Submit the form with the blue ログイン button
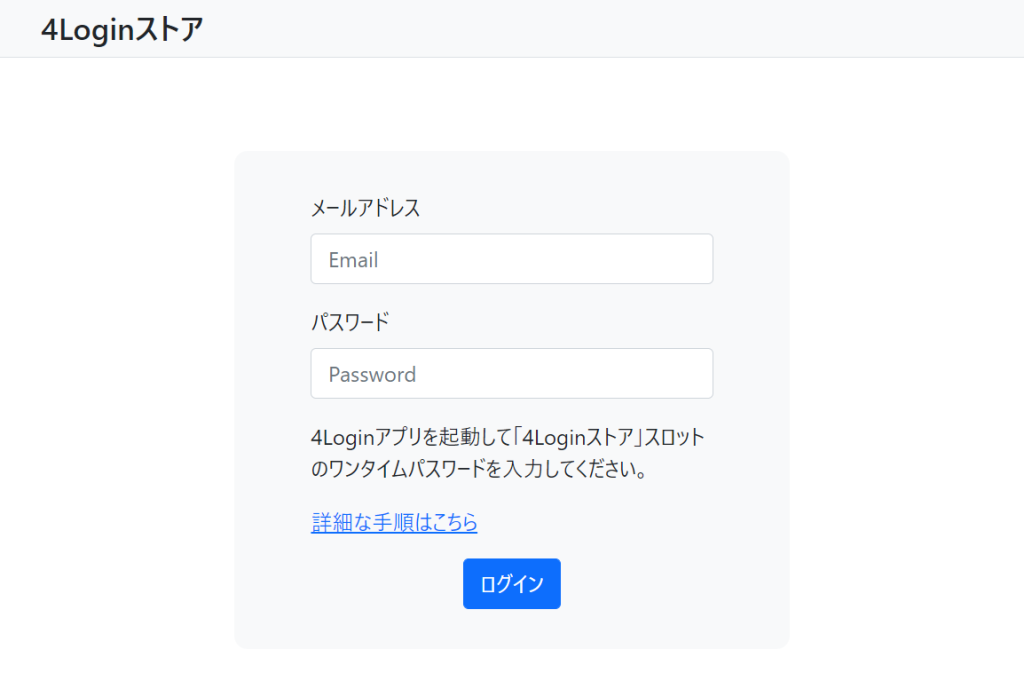1024x689 pixels. [x=511, y=583]
